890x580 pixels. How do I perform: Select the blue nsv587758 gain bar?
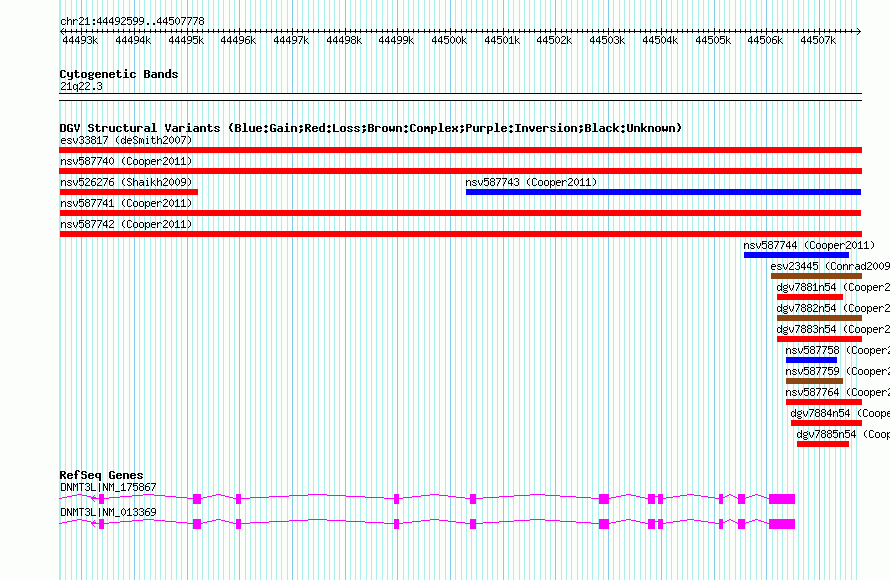tap(811, 360)
